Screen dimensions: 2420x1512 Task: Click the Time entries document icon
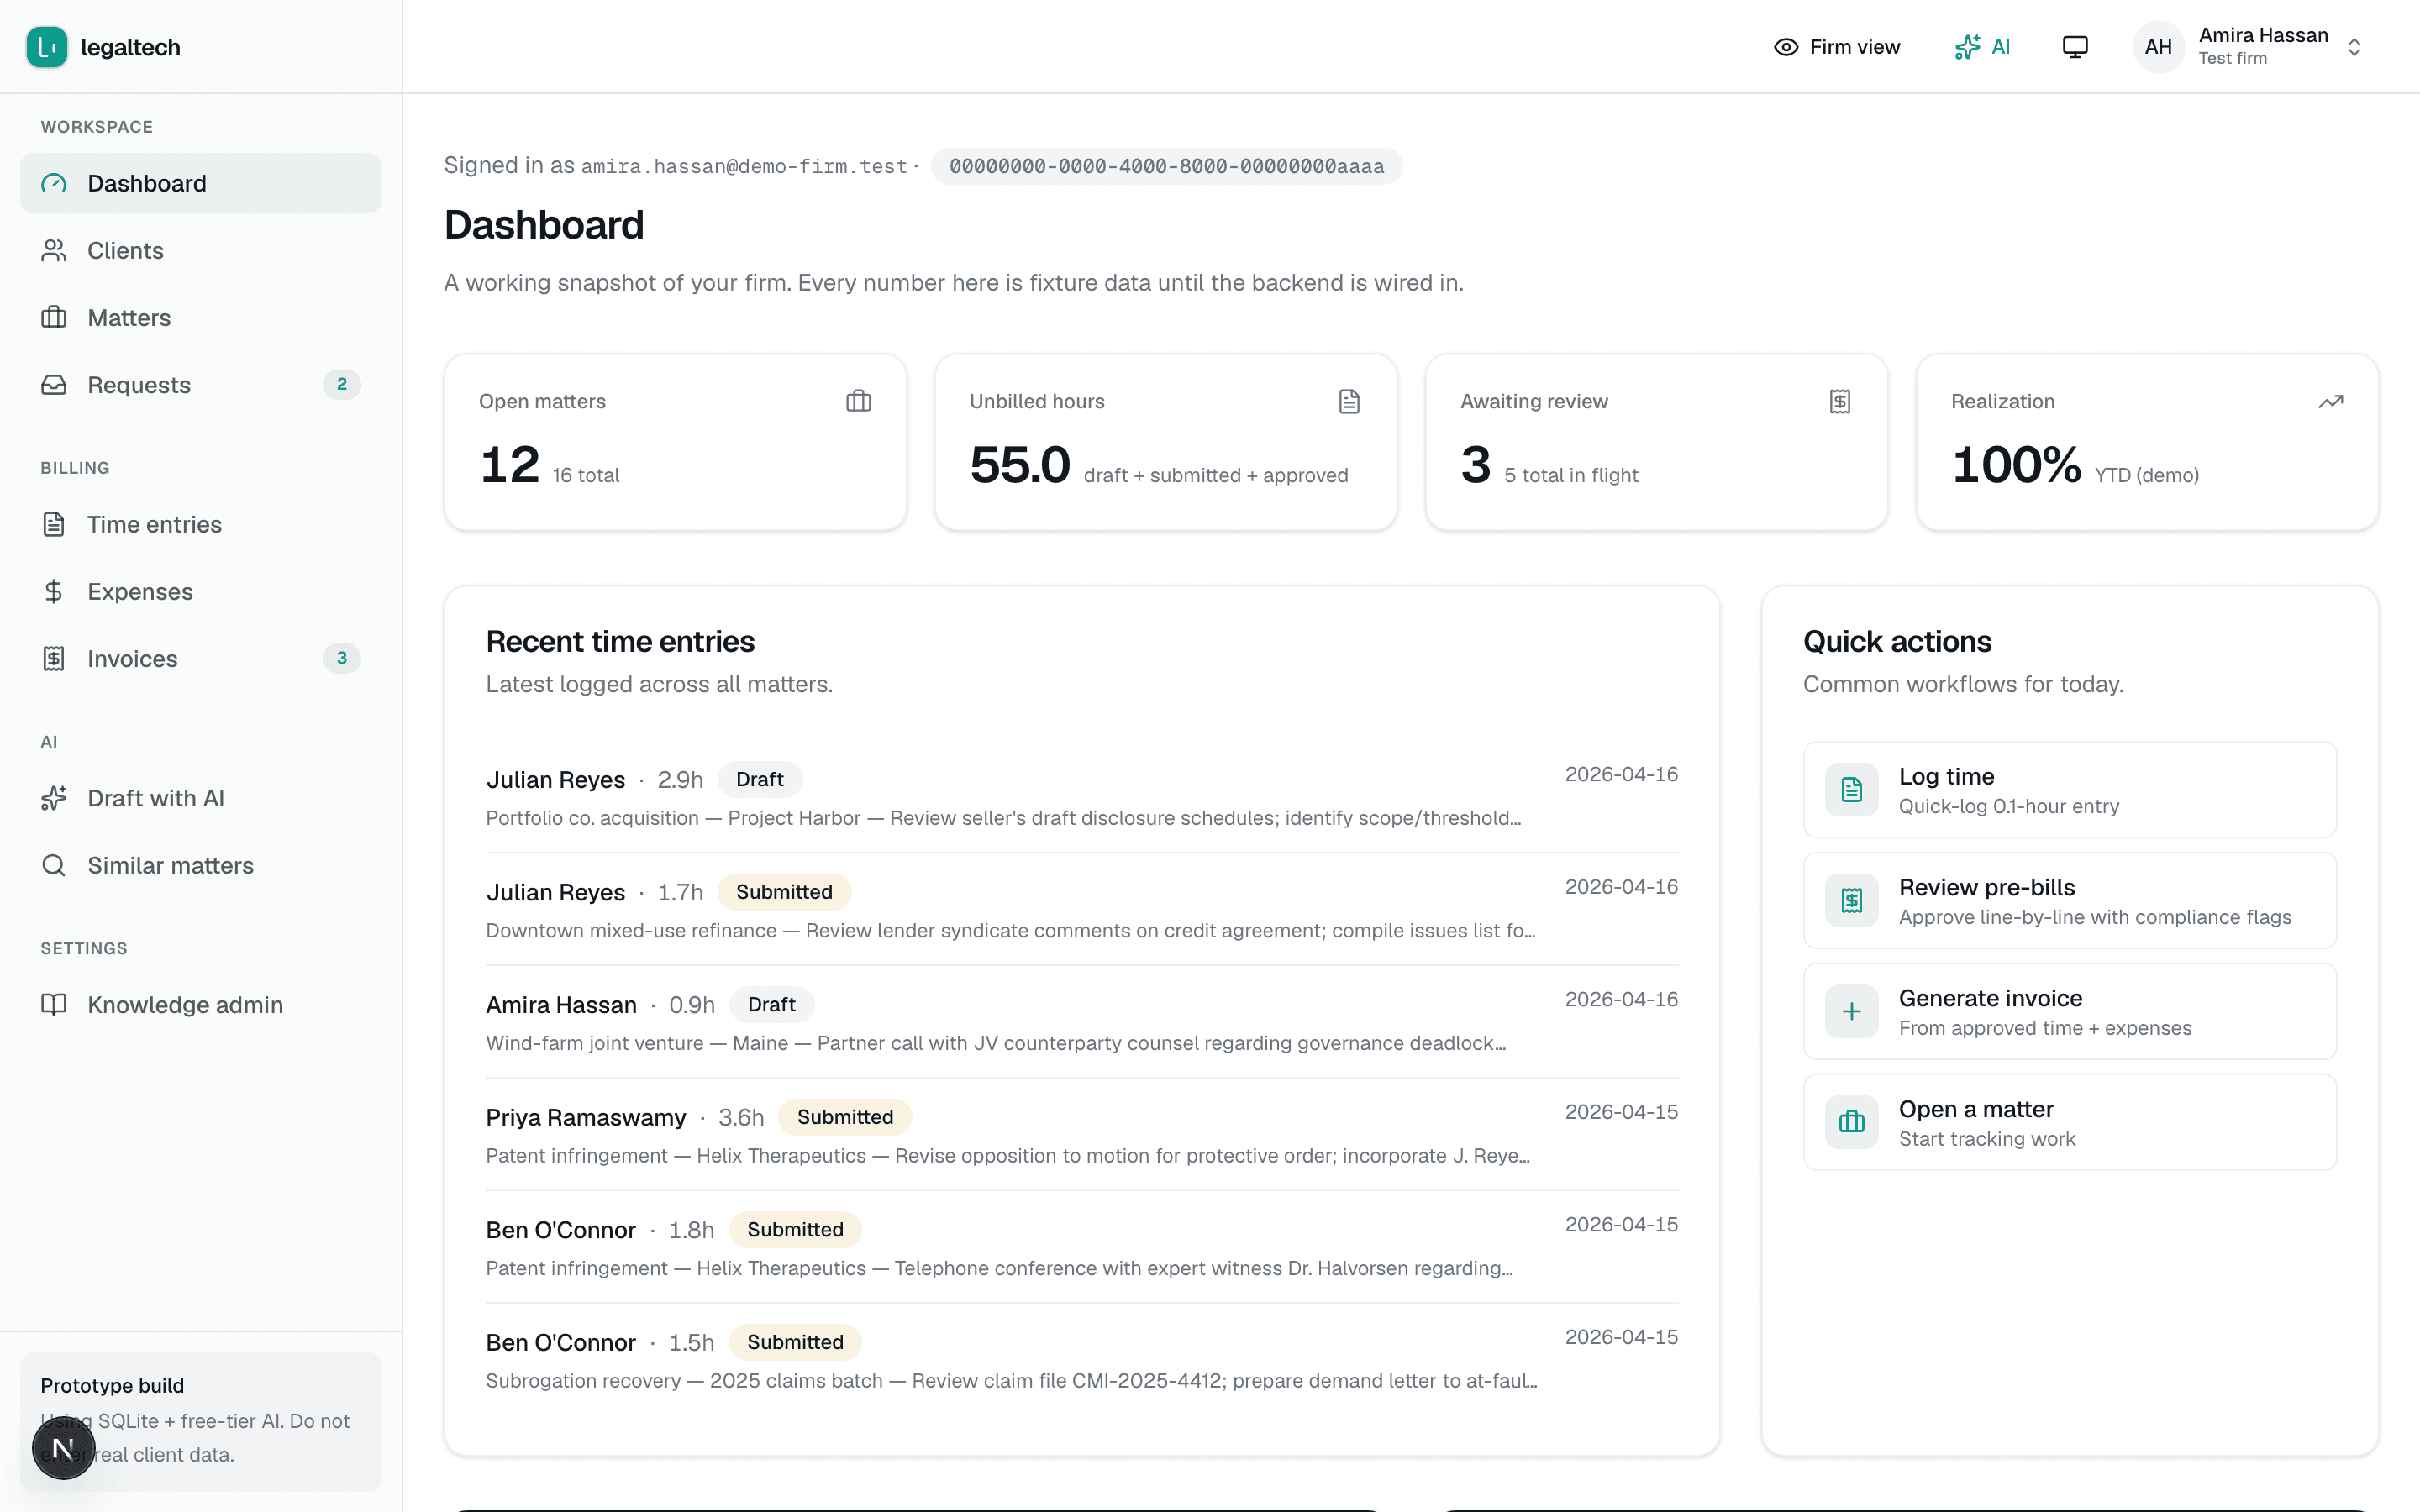(x=54, y=524)
